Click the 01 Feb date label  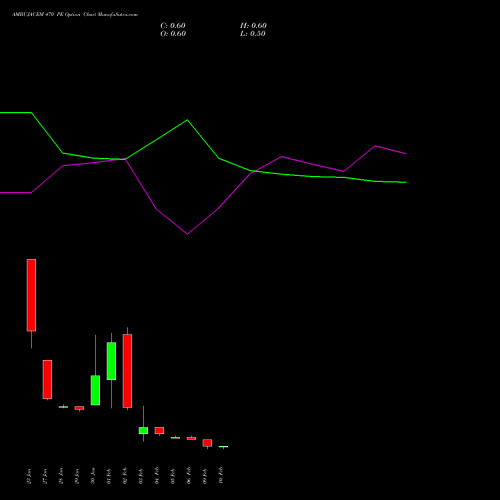109,476
